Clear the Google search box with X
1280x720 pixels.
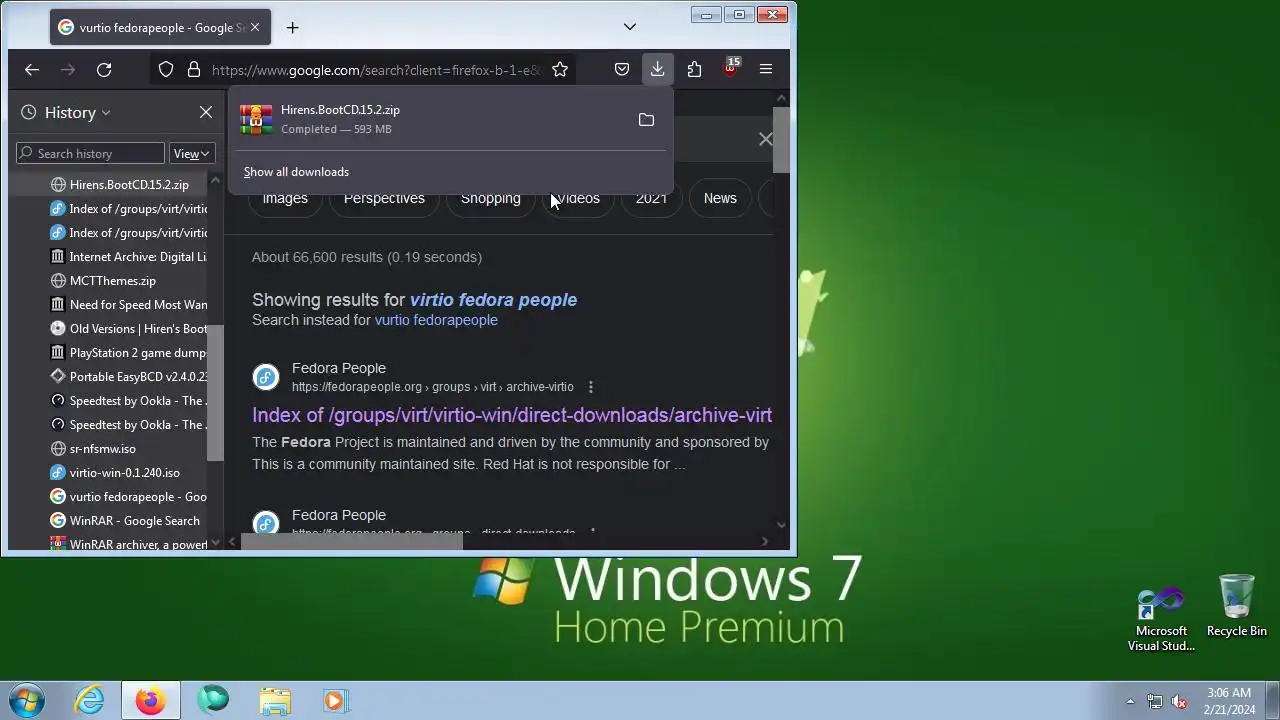tap(765, 139)
